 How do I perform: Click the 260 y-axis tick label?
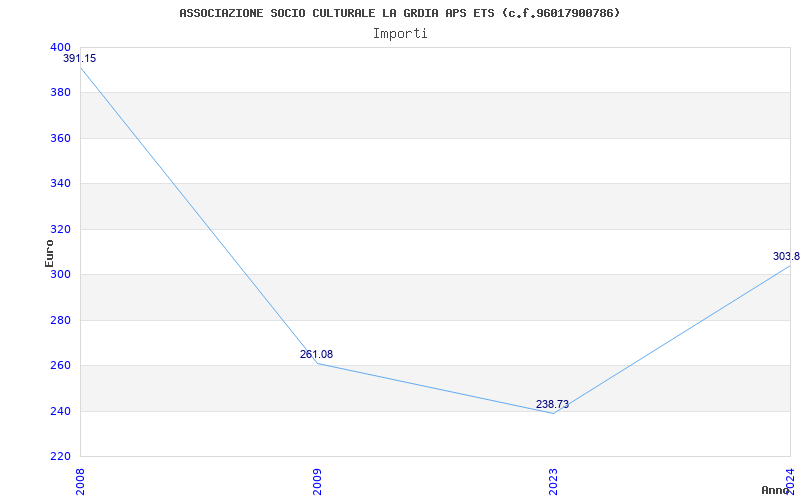(60, 366)
